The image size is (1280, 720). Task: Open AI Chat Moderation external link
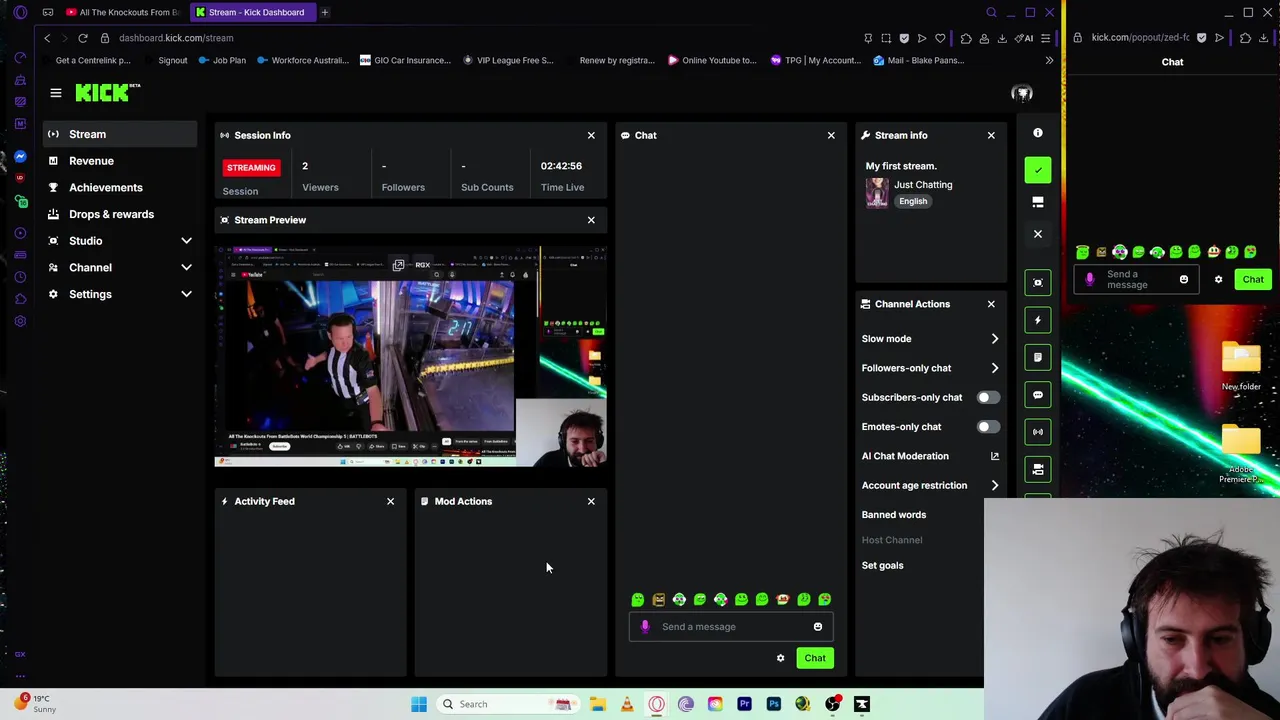pyautogui.click(x=994, y=456)
